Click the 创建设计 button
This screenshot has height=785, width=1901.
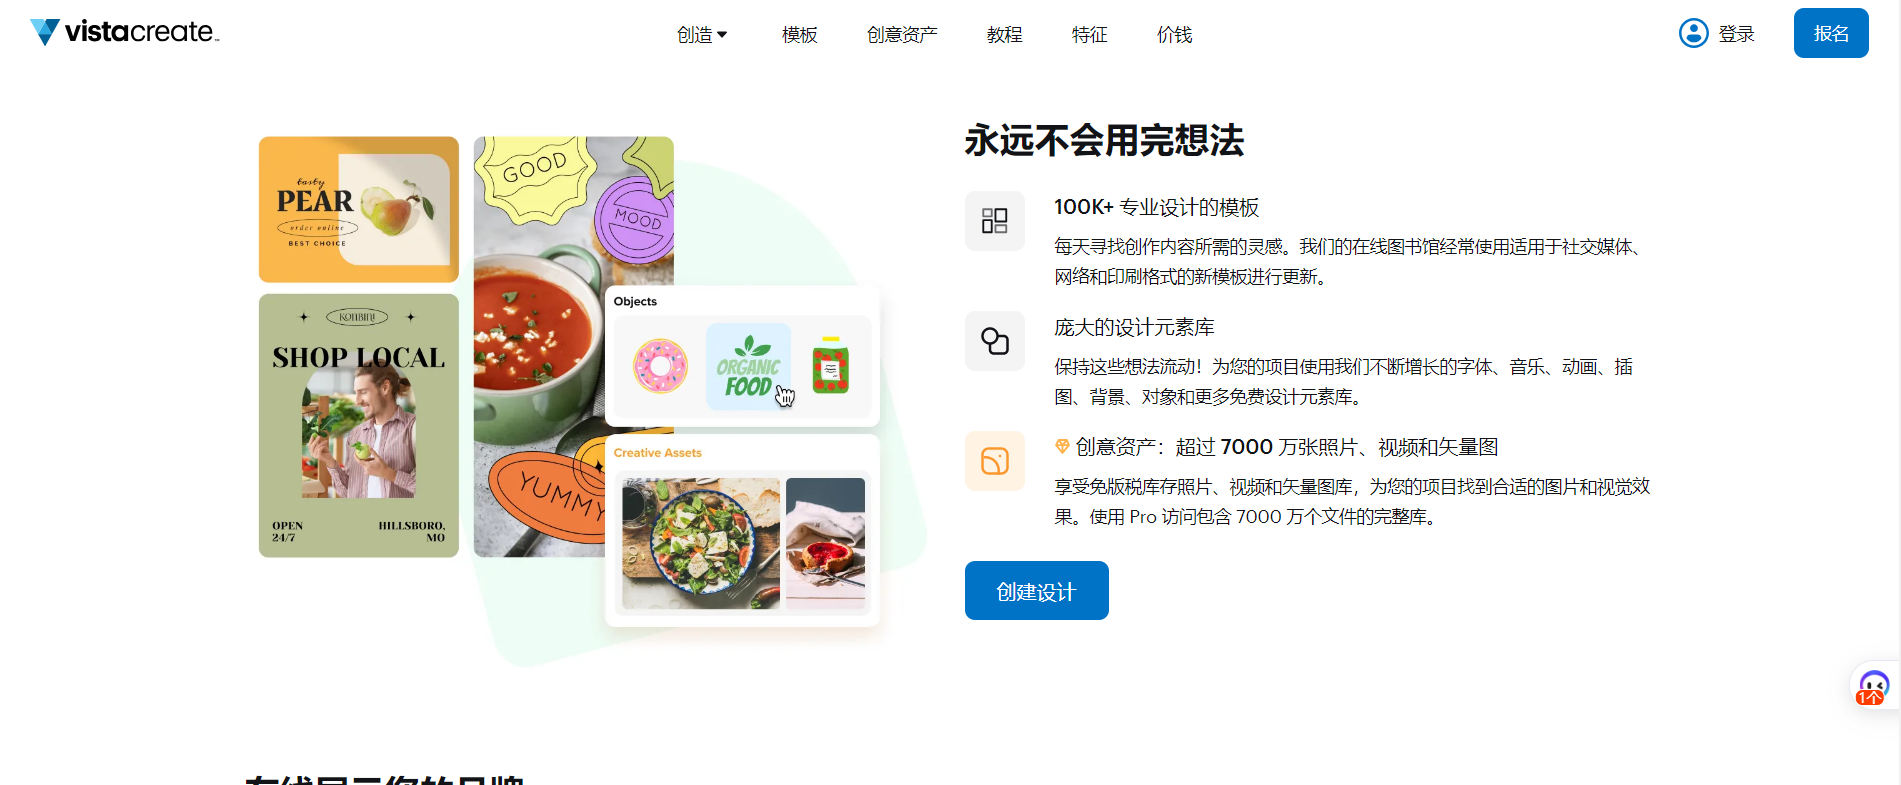click(x=1036, y=590)
